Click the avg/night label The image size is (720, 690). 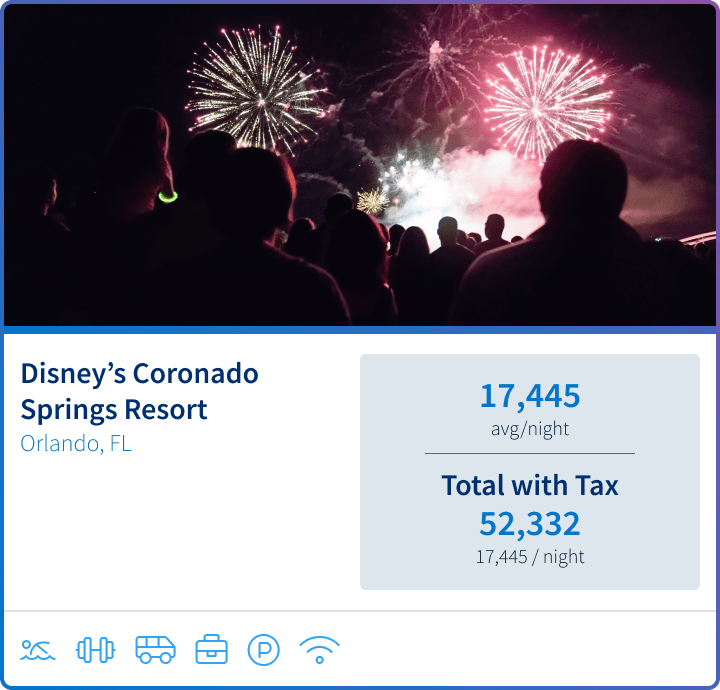pos(530,429)
